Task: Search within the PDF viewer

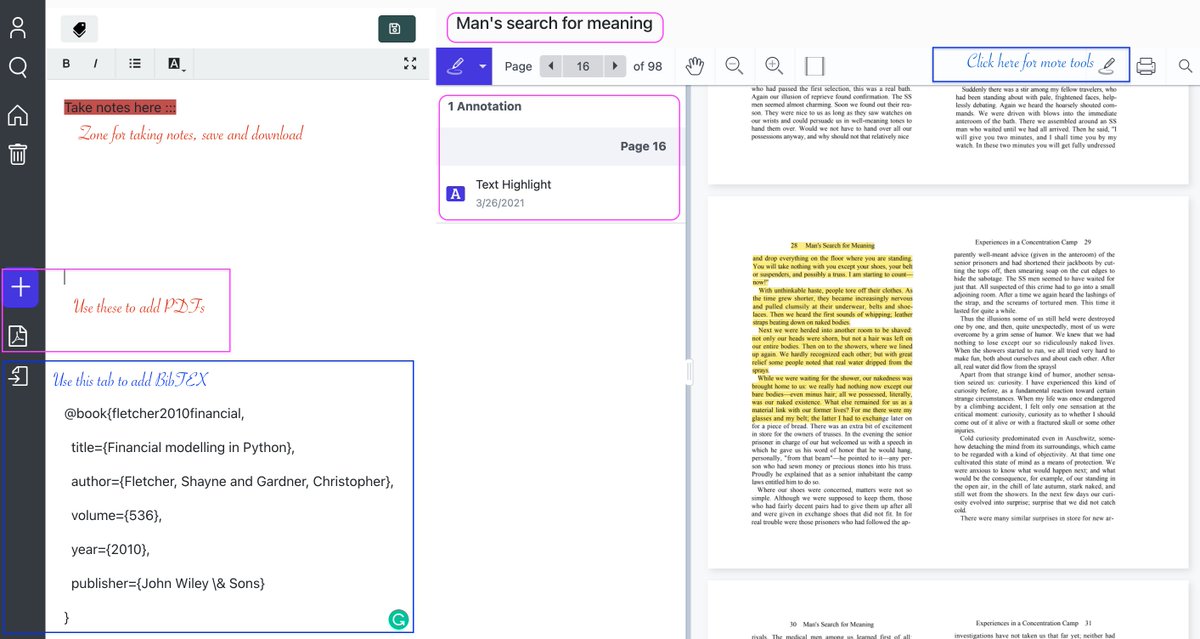Action: point(1185,66)
